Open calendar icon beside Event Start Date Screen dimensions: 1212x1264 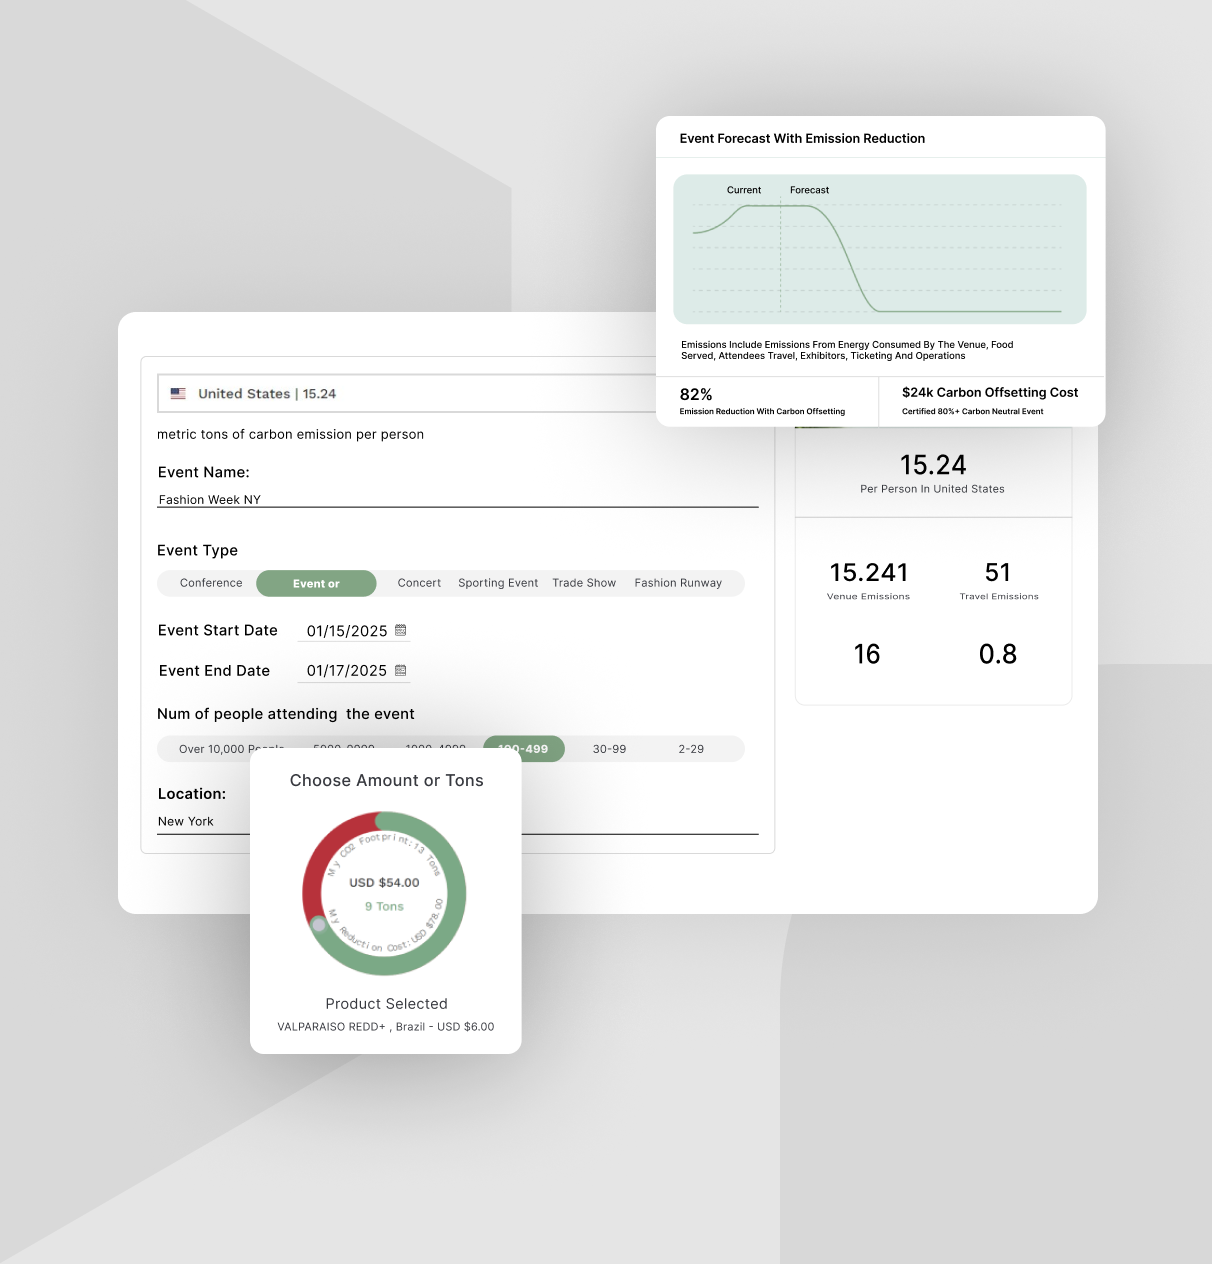tap(401, 630)
